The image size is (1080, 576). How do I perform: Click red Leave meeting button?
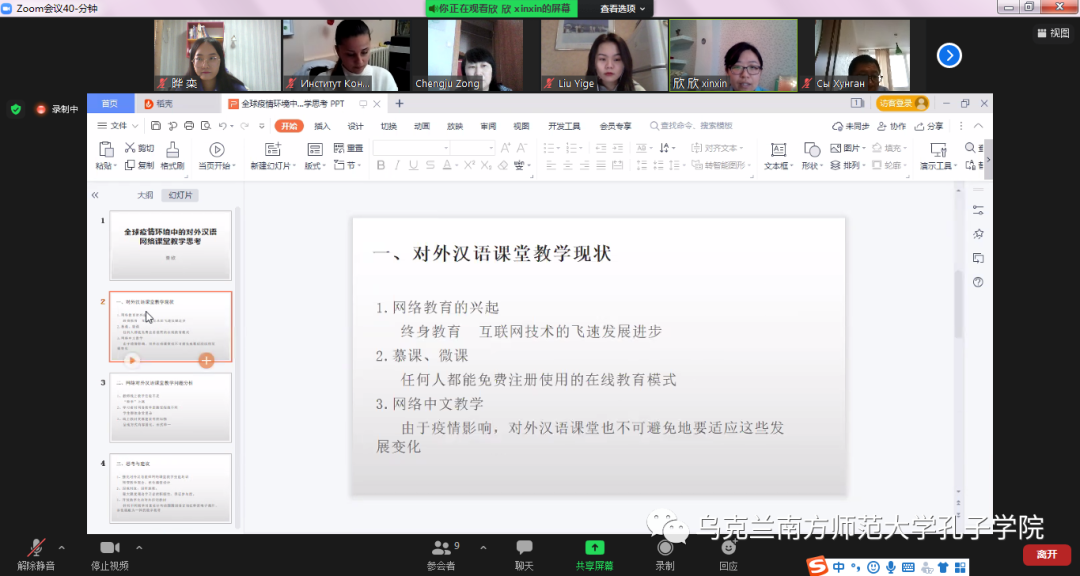(1047, 555)
